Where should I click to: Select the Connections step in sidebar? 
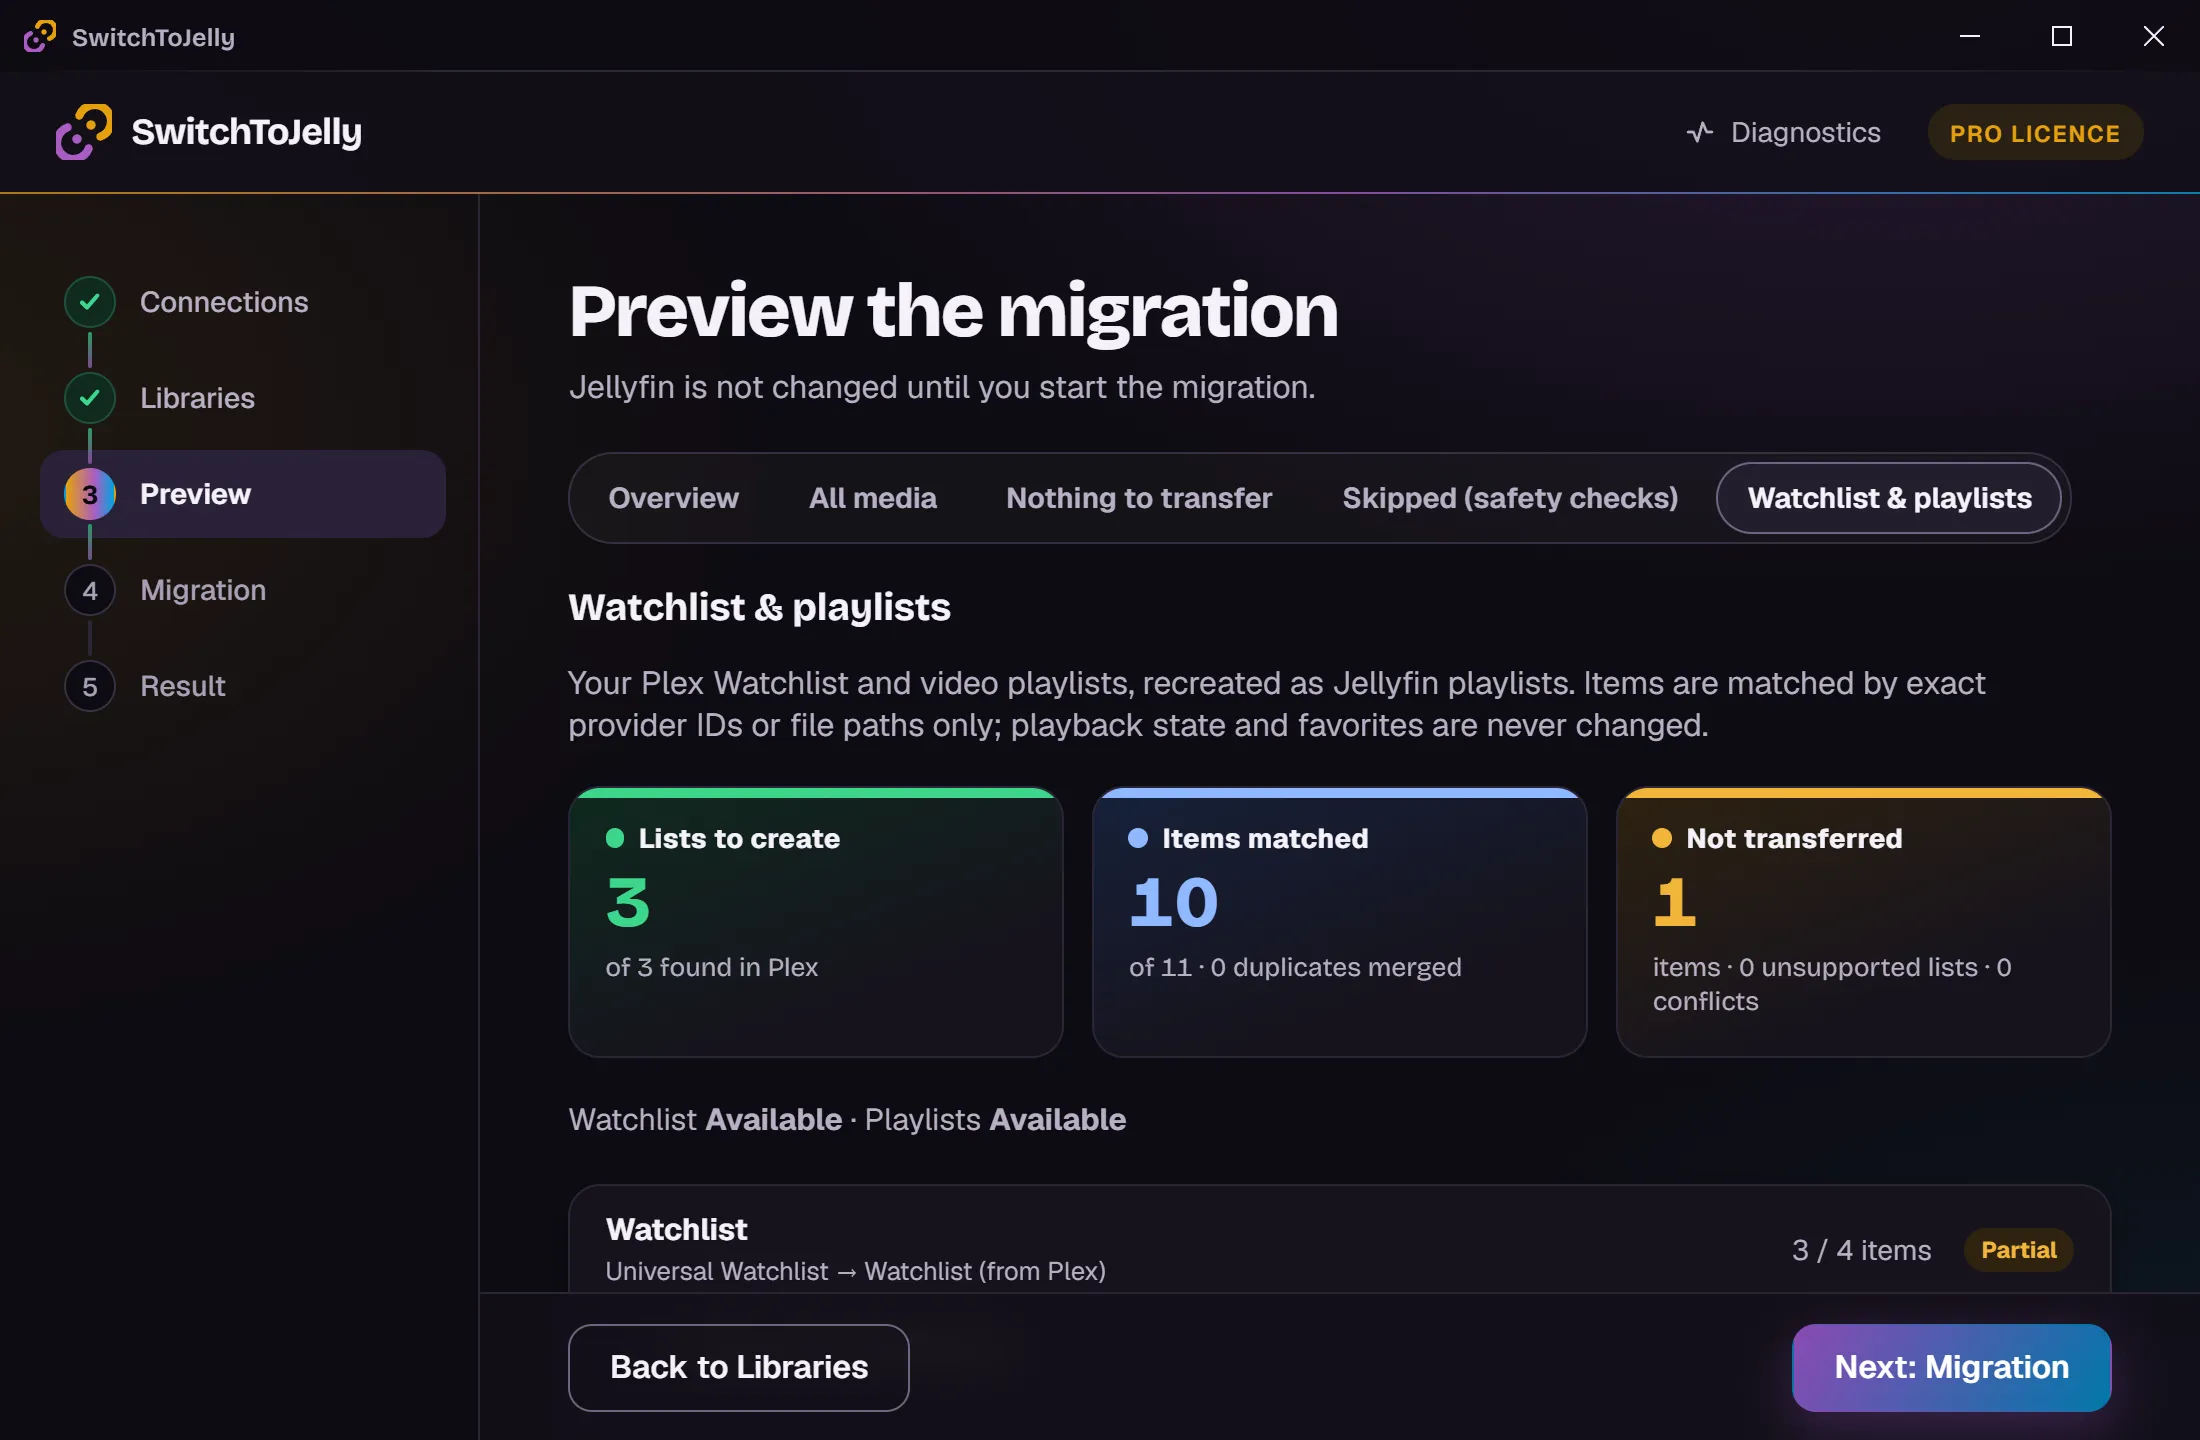point(243,302)
